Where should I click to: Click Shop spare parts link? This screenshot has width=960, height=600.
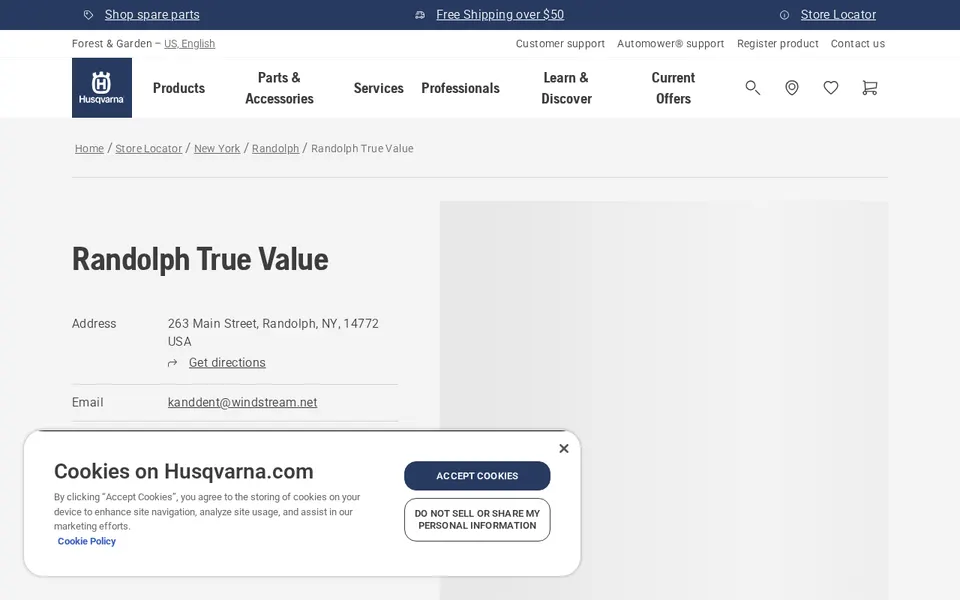pos(152,15)
